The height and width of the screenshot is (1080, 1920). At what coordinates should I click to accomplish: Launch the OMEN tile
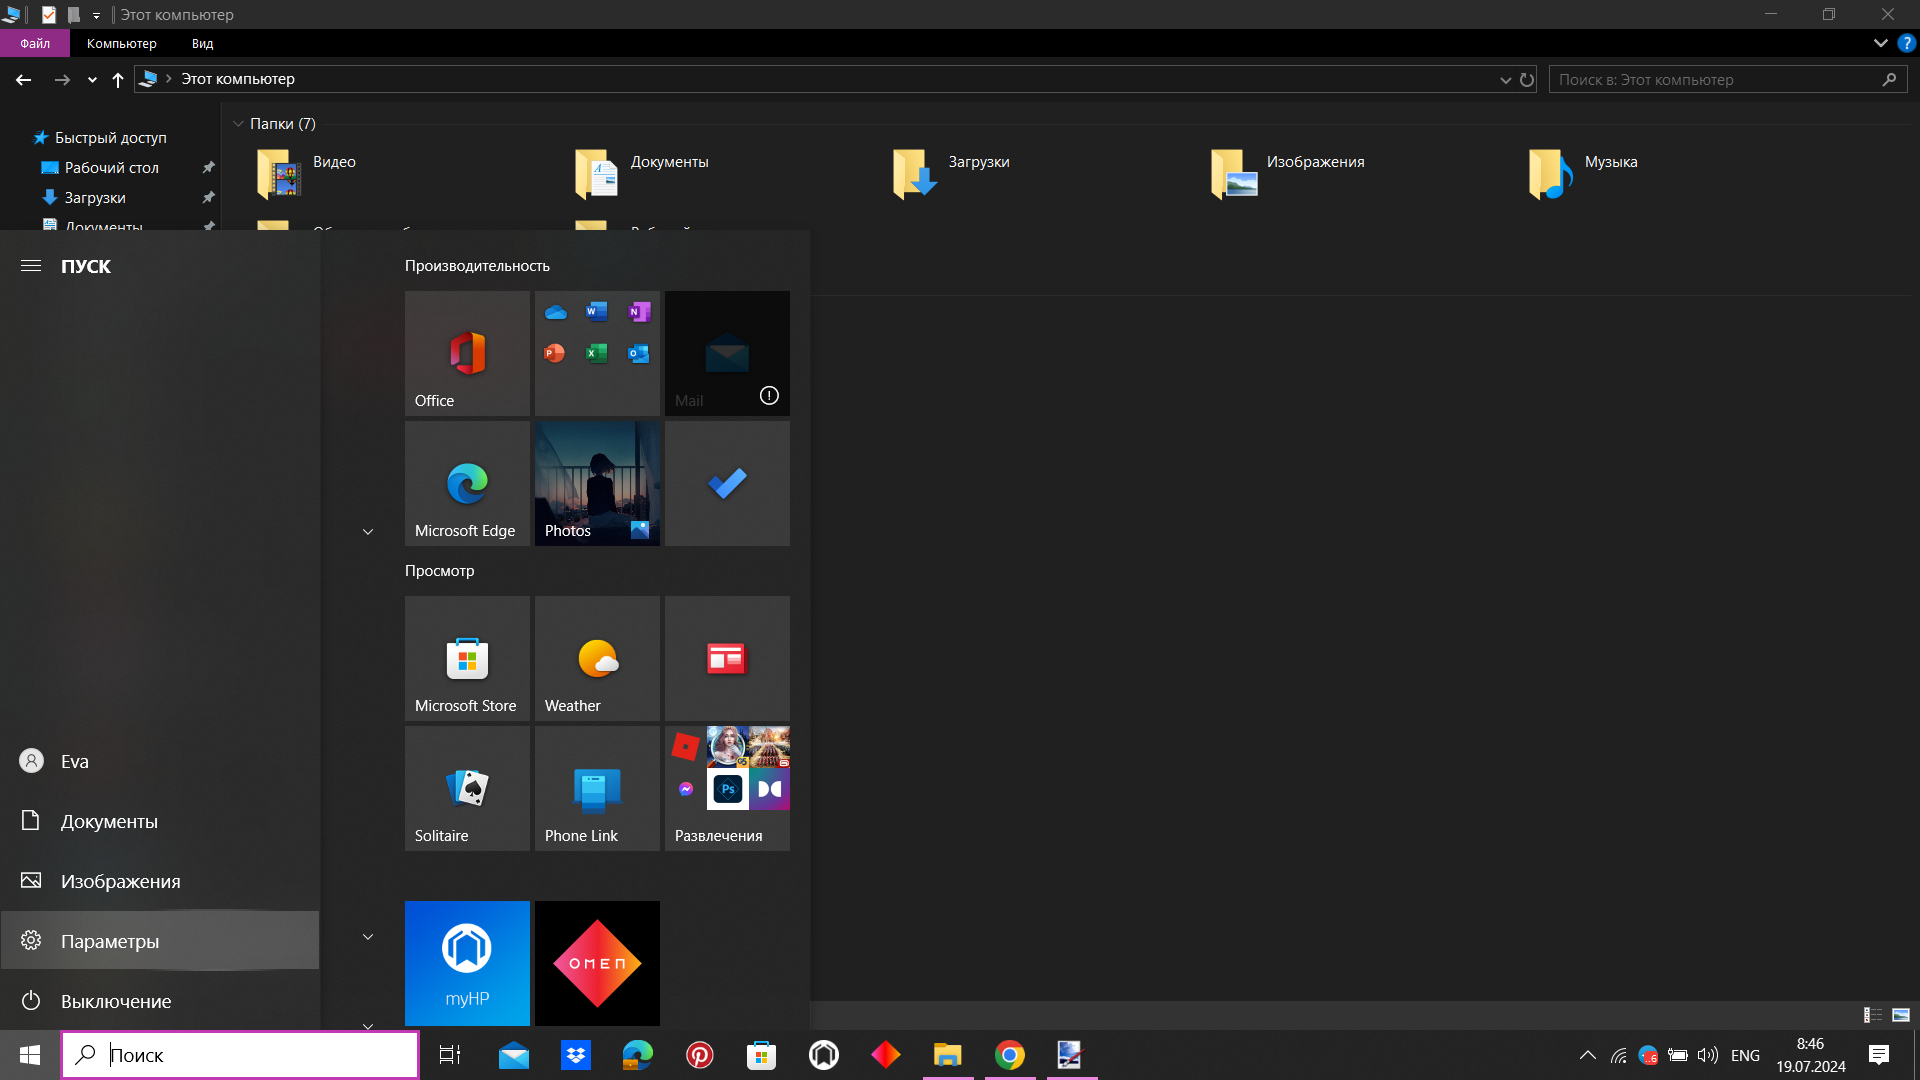[597, 963]
